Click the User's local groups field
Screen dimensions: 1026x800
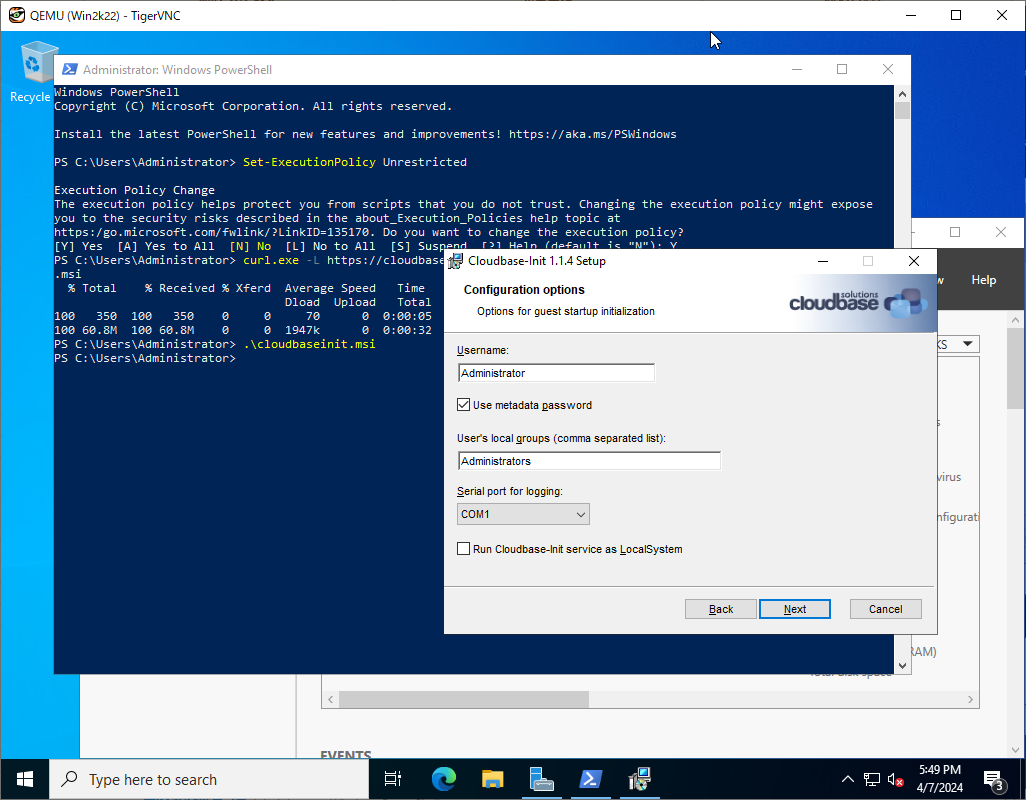(589, 461)
